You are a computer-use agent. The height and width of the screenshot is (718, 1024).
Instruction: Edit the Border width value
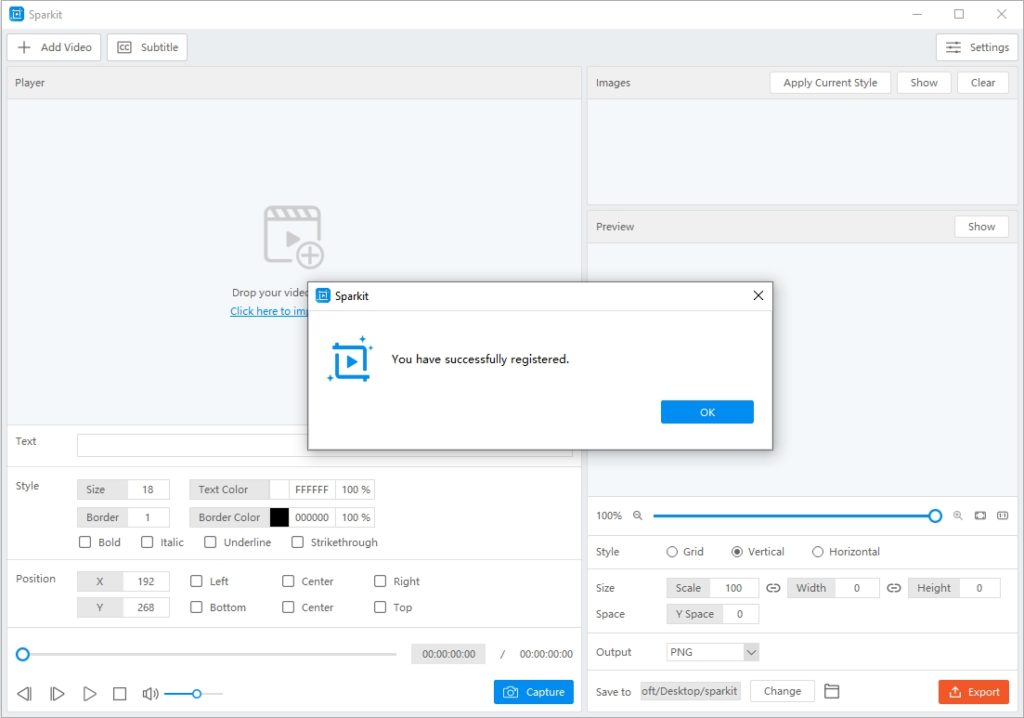(148, 517)
